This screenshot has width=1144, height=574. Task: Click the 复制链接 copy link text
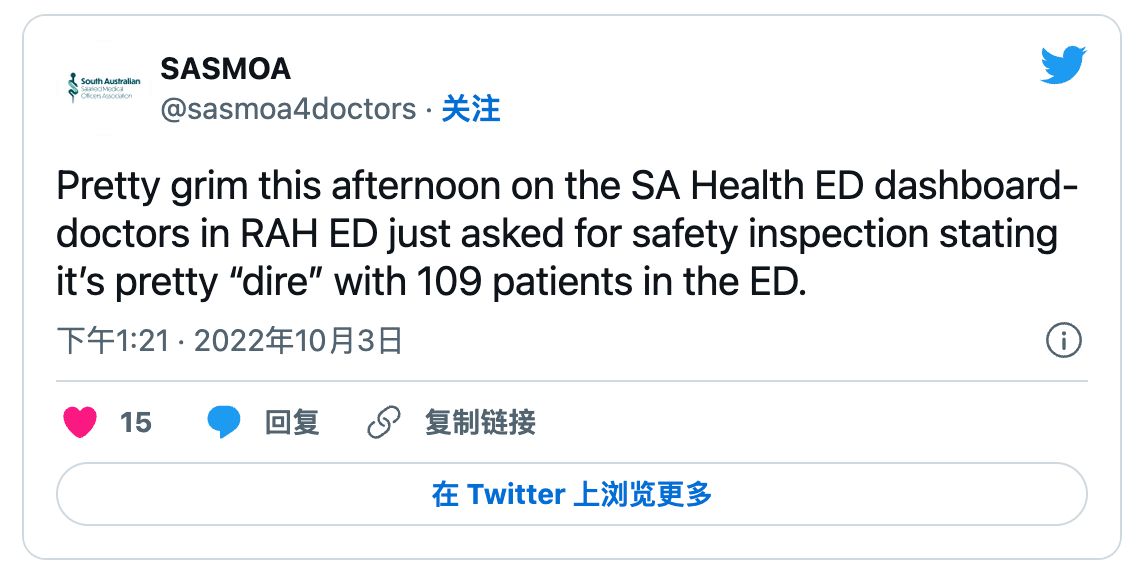click(480, 423)
